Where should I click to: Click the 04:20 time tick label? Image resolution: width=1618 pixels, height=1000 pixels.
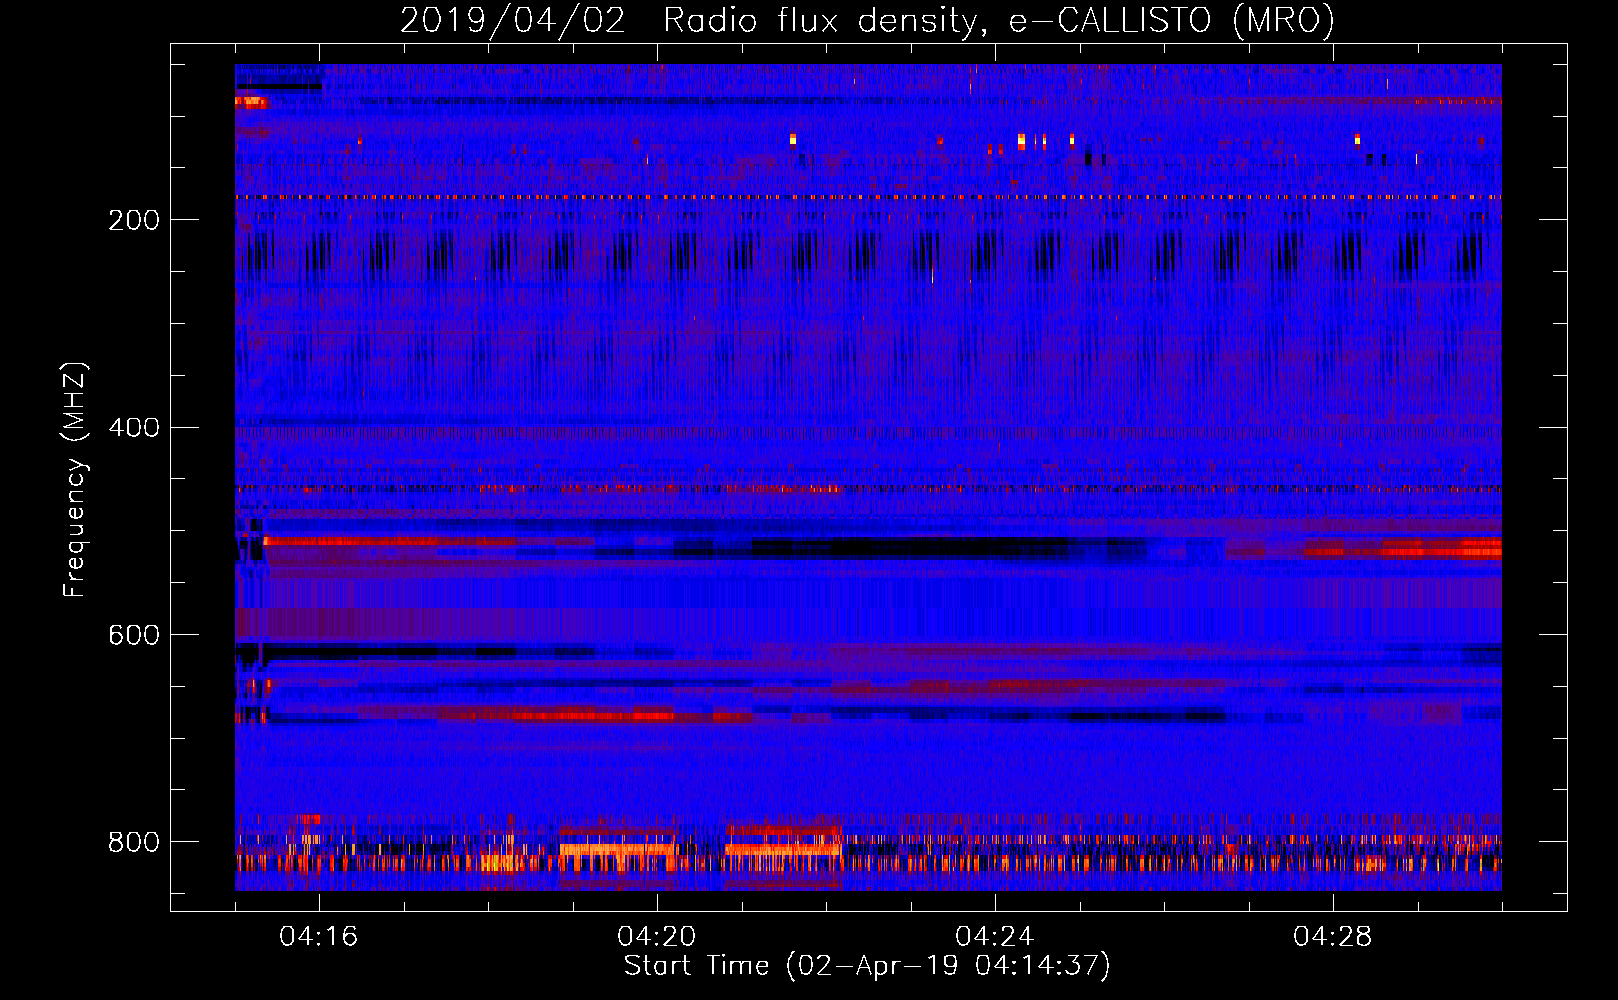(x=657, y=937)
